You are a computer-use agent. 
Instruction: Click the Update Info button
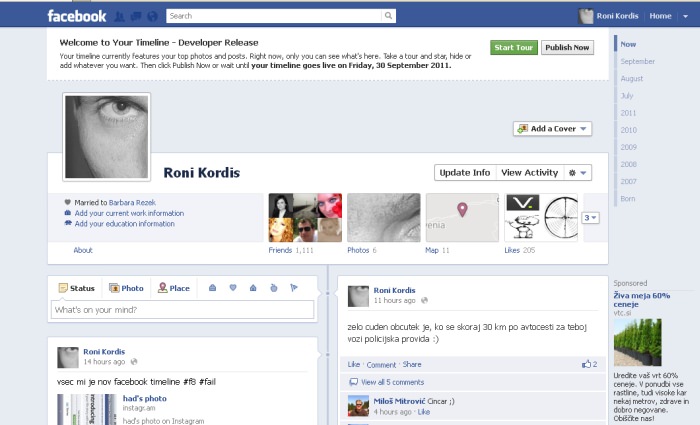[465, 173]
